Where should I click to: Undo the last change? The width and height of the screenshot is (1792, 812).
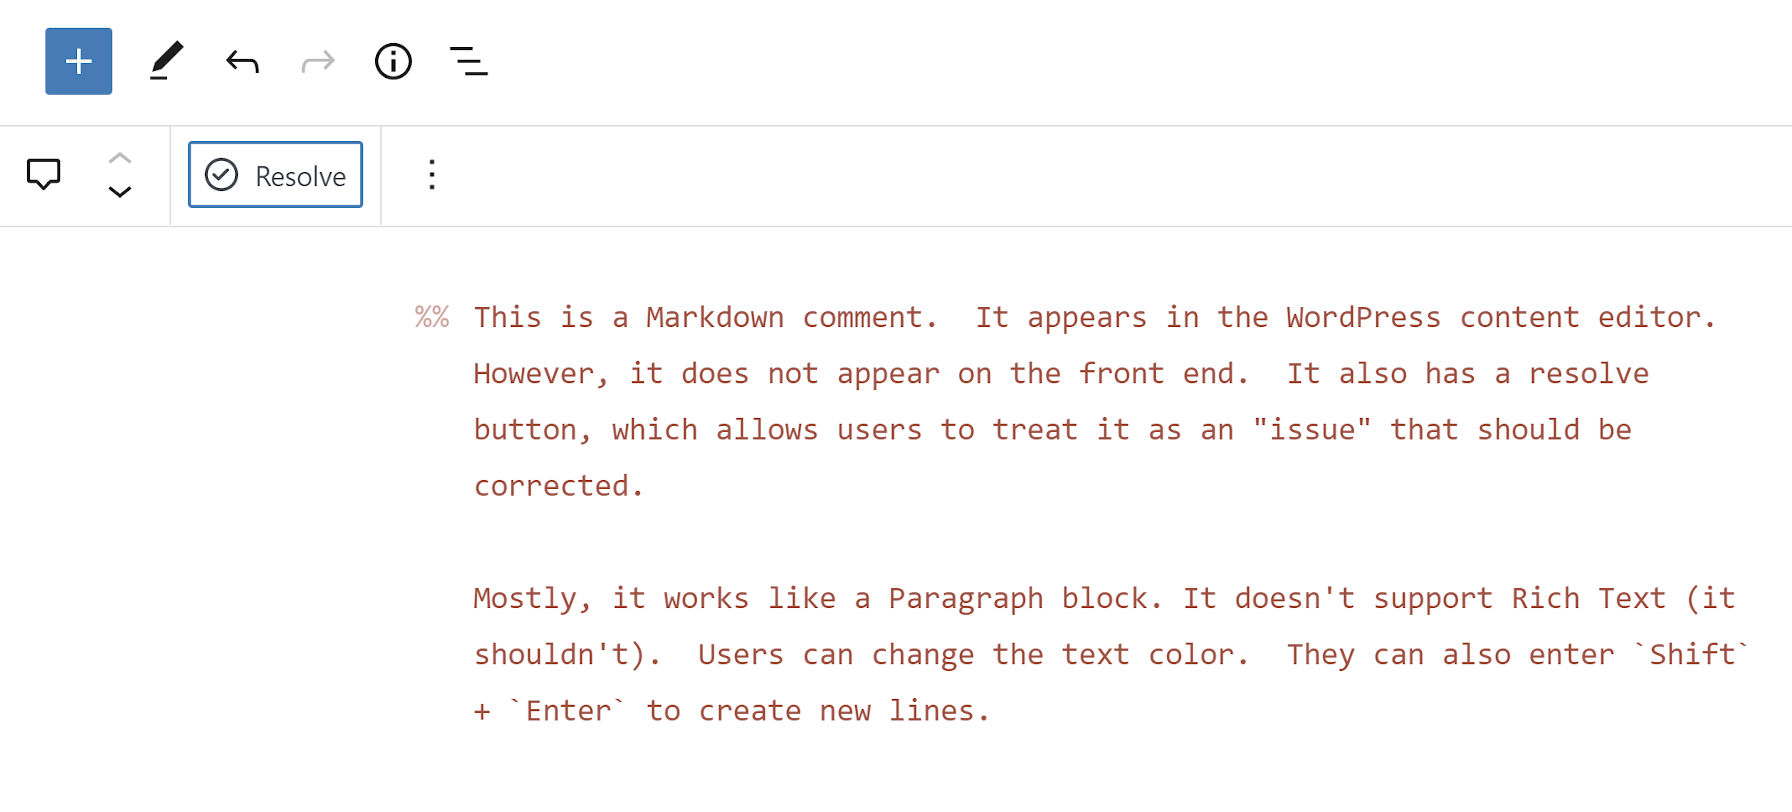point(241,61)
